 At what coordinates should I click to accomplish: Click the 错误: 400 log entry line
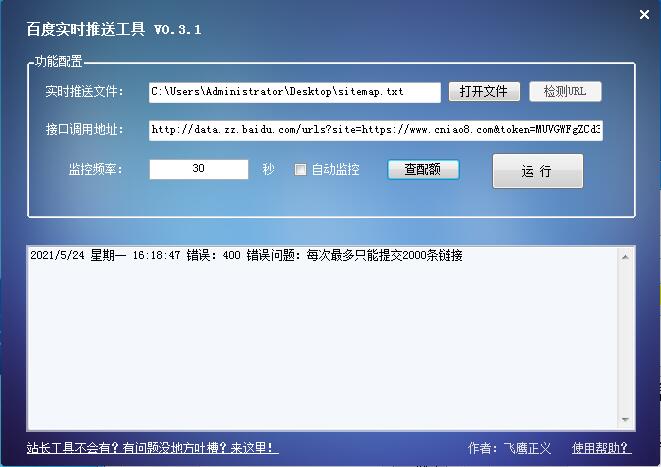(246, 255)
